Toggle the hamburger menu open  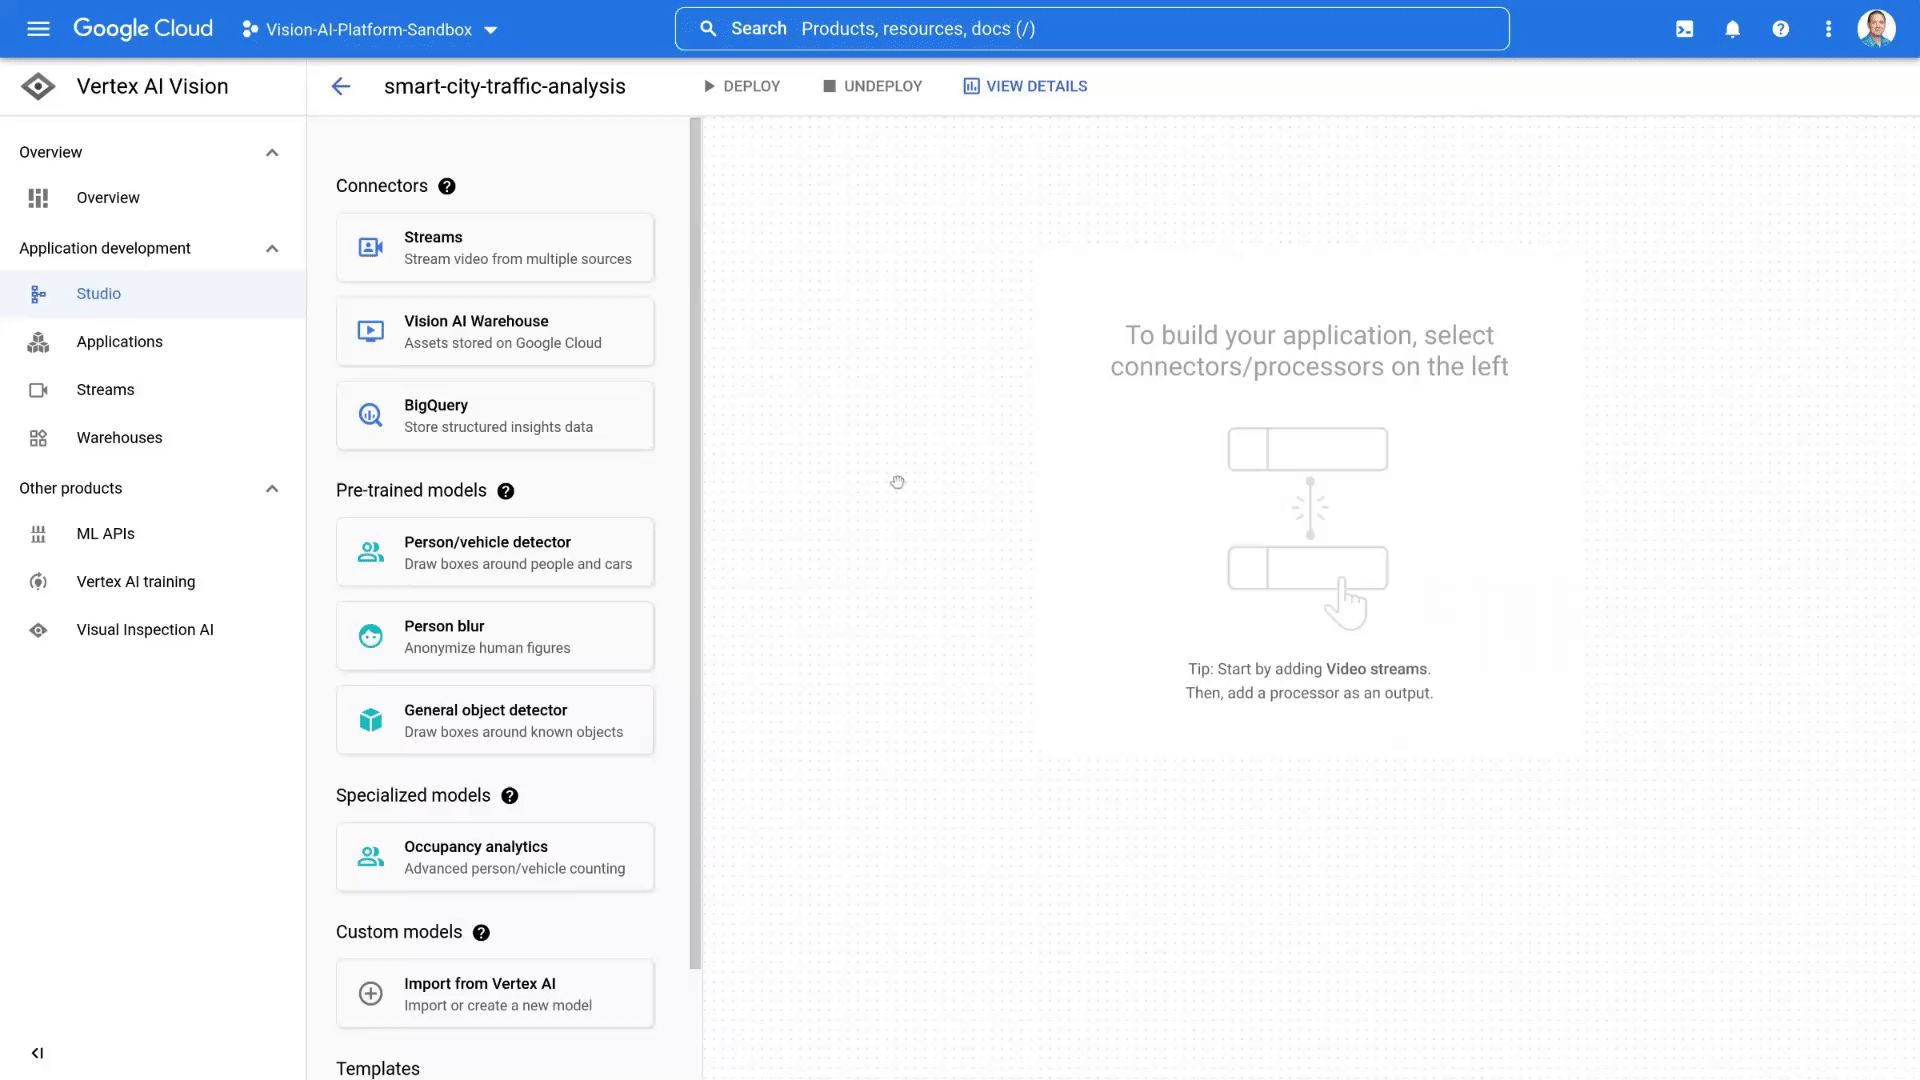[x=36, y=29]
